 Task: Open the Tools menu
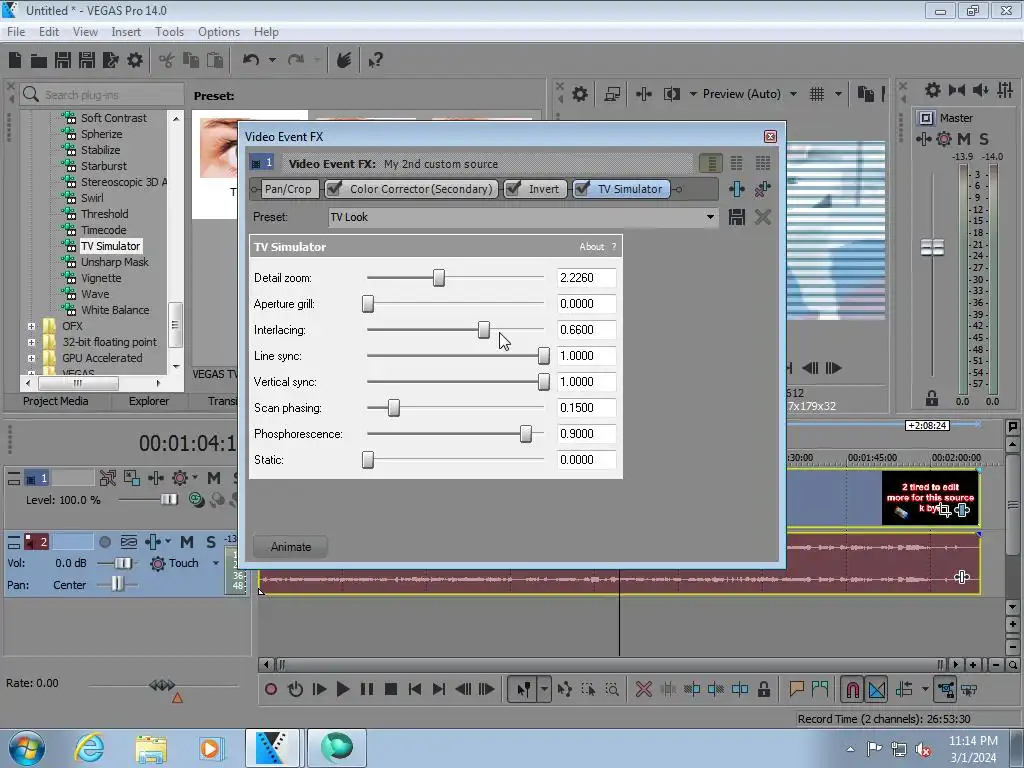[169, 31]
